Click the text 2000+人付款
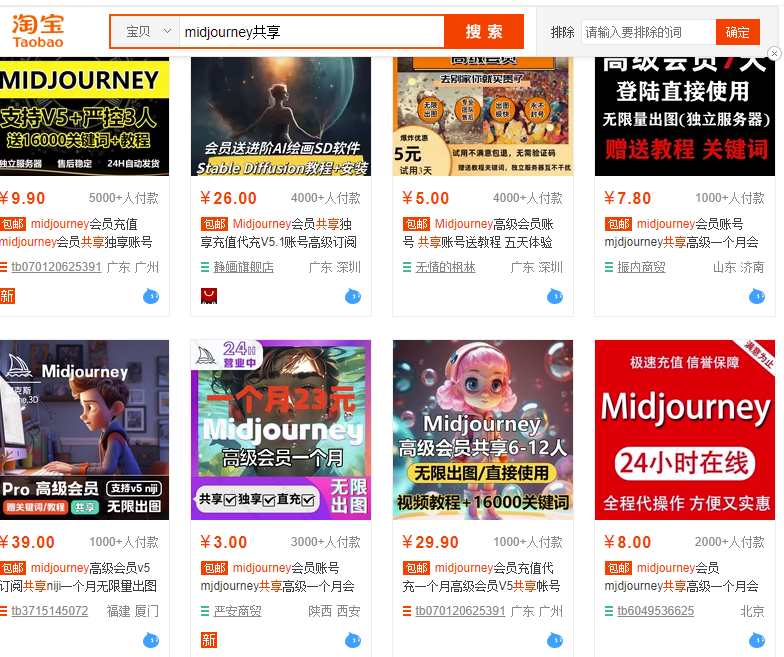Screen dimensions: 784x657 coord(730,542)
